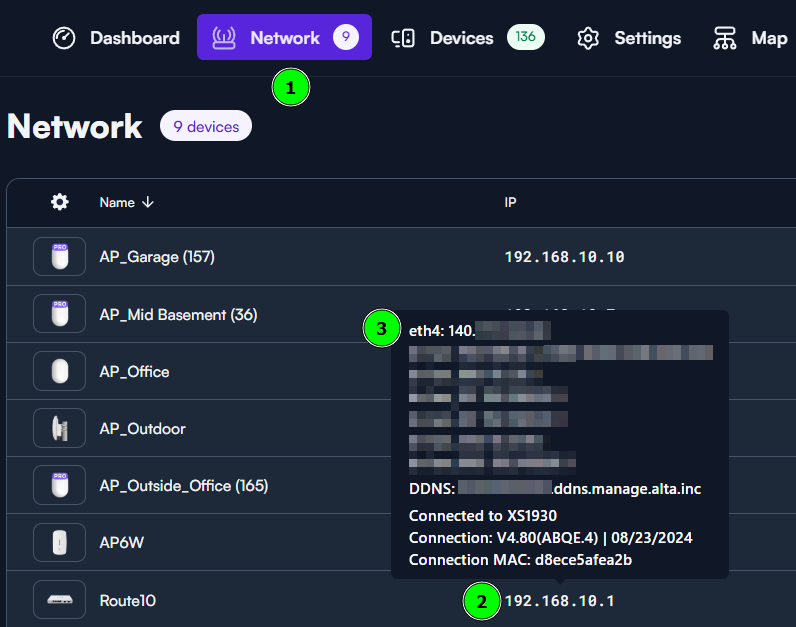Screen dimensions: 796x627
Task: Sort the table by Name column
Action: [x=126, y=203]
